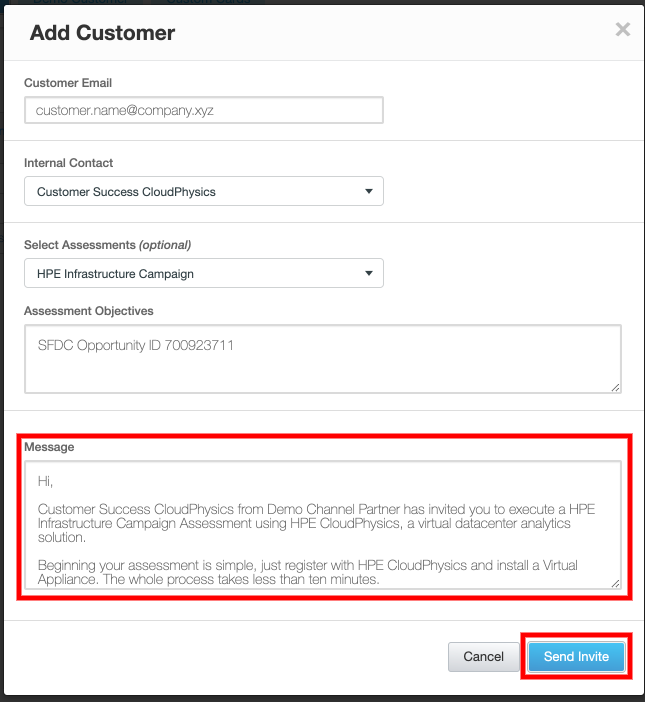Click the 'Select Assessments (optional)' label

107,245
